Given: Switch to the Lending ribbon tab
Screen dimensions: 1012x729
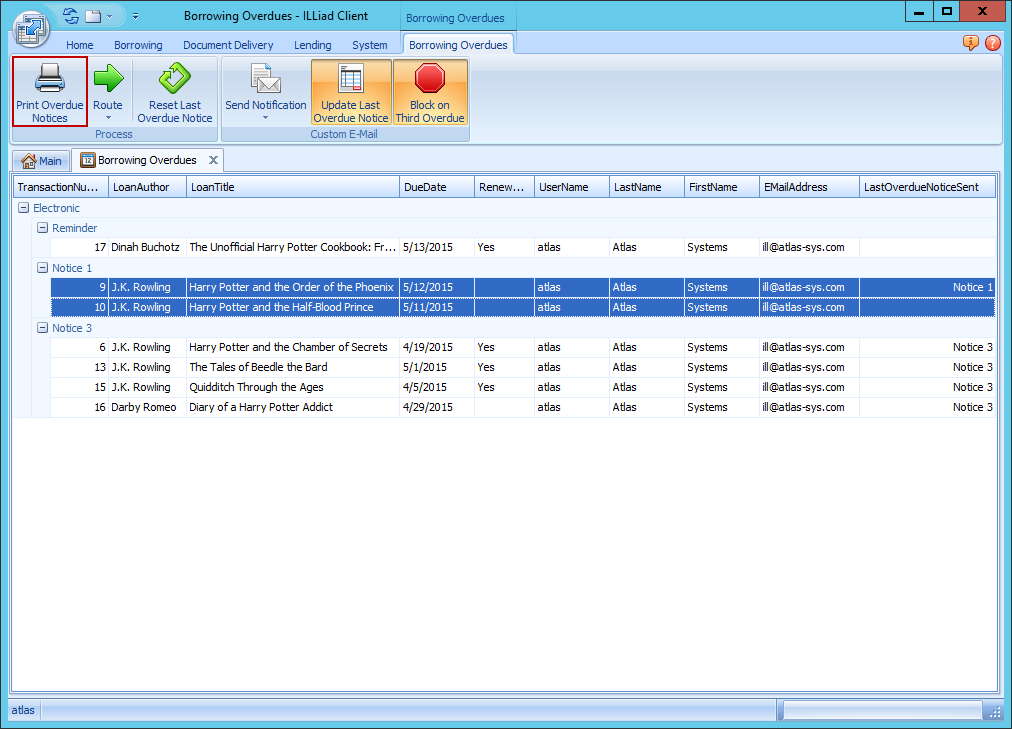Looking at the screenshot, I should point(312,45).
